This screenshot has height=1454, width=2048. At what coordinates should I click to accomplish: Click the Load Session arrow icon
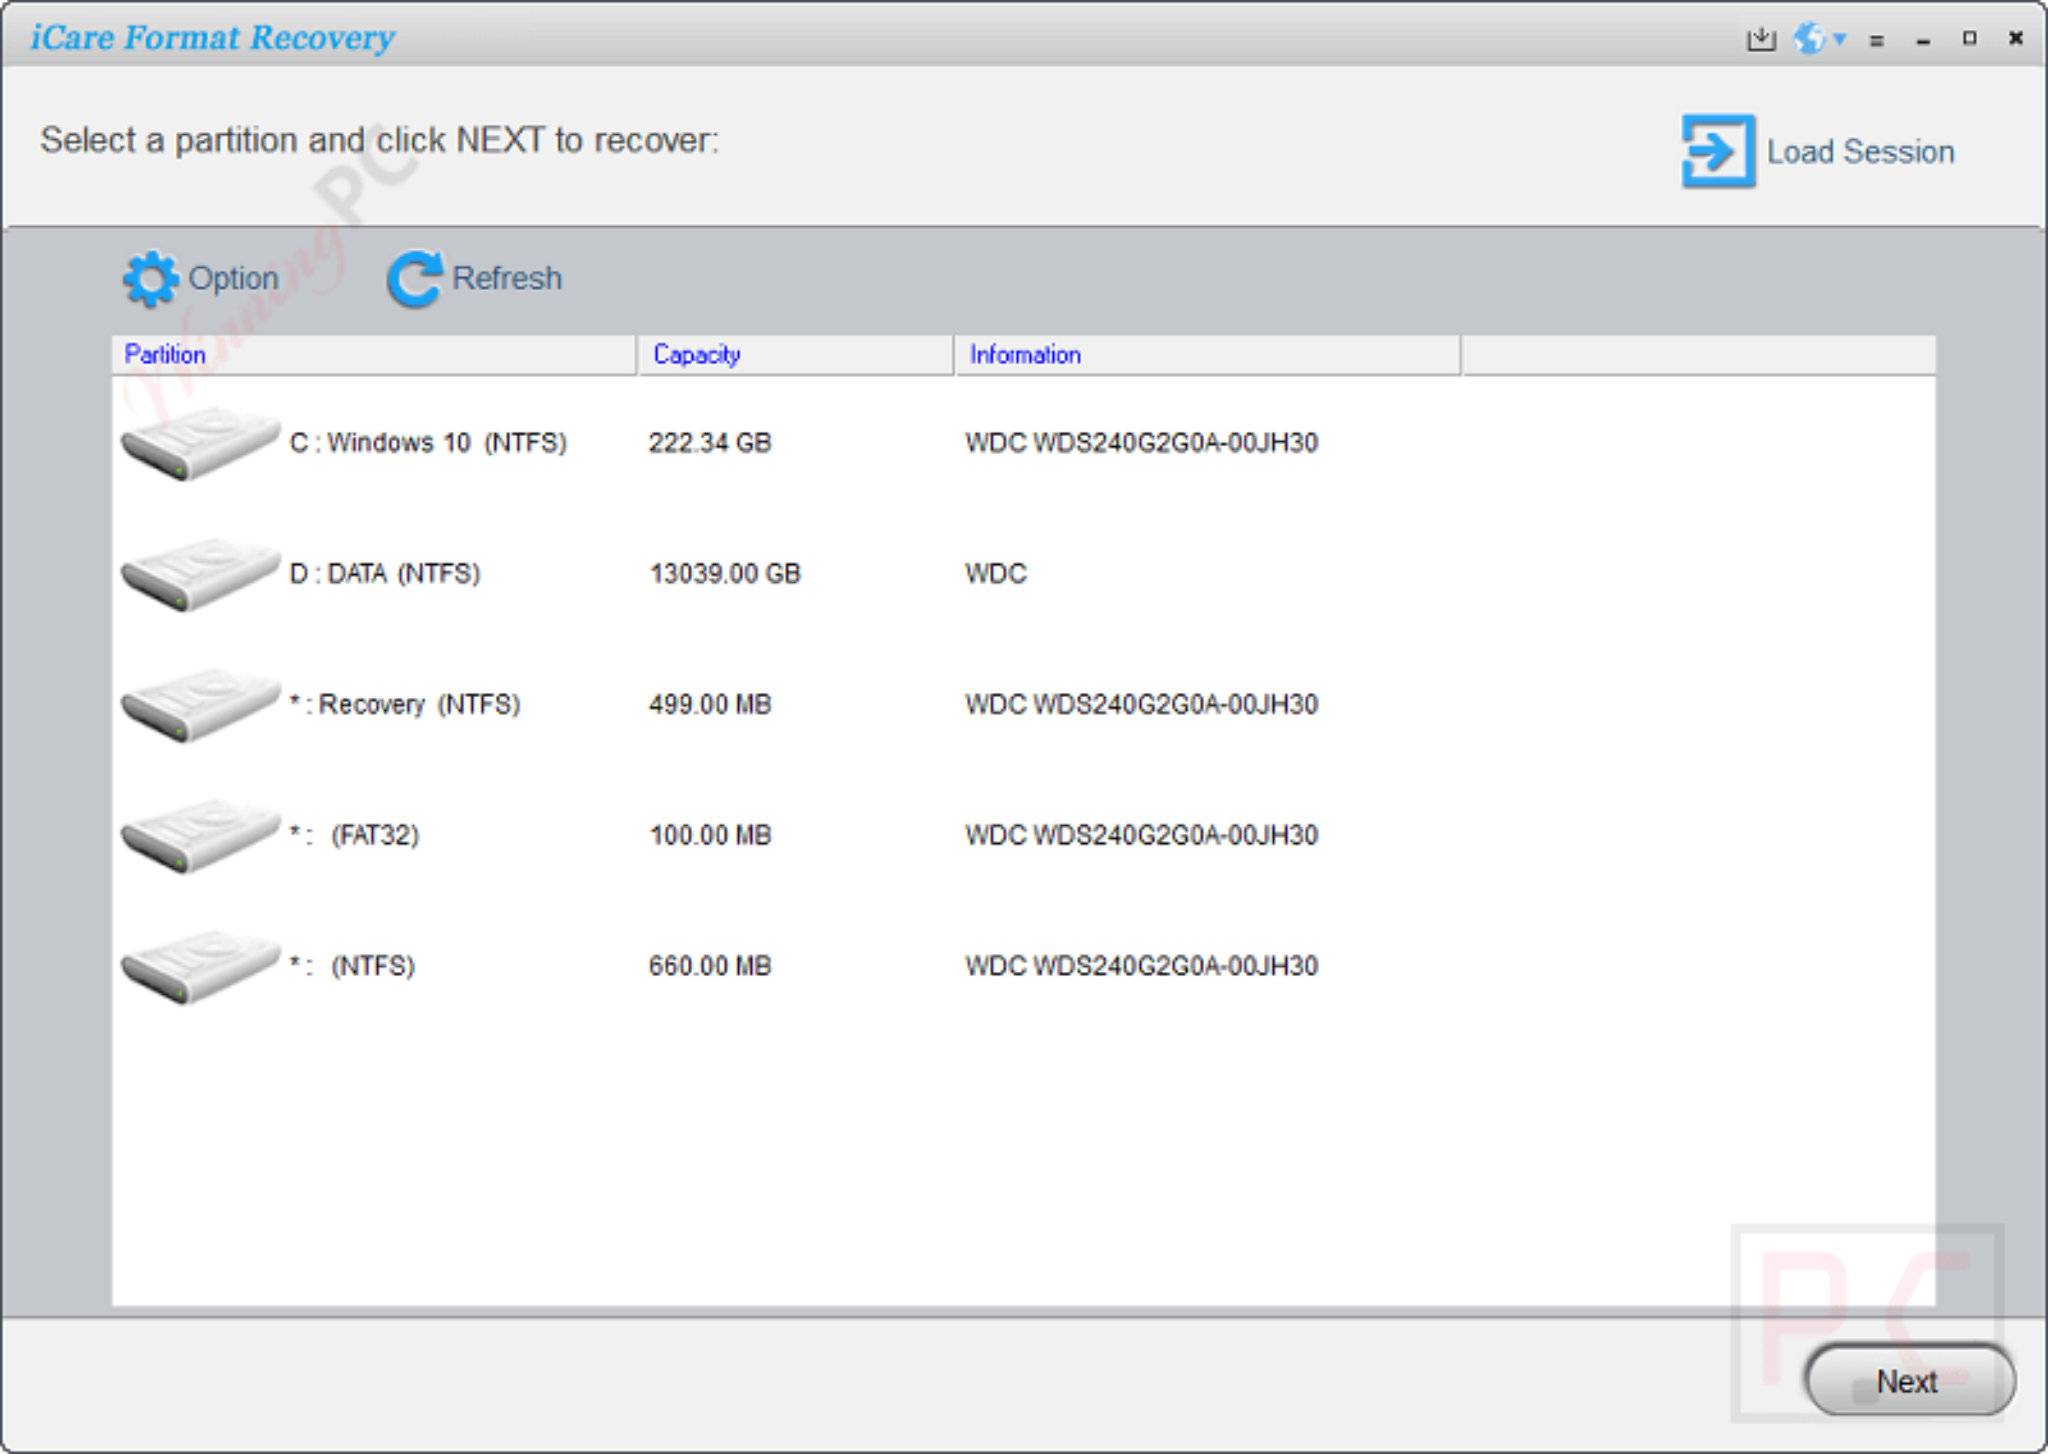1718,151
